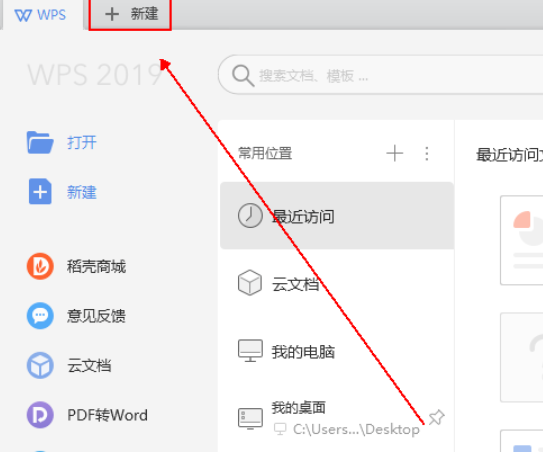Click the cube icon in the 常用位置 list
Viewport: 543px width, 452px height.
tap(250, 283)
